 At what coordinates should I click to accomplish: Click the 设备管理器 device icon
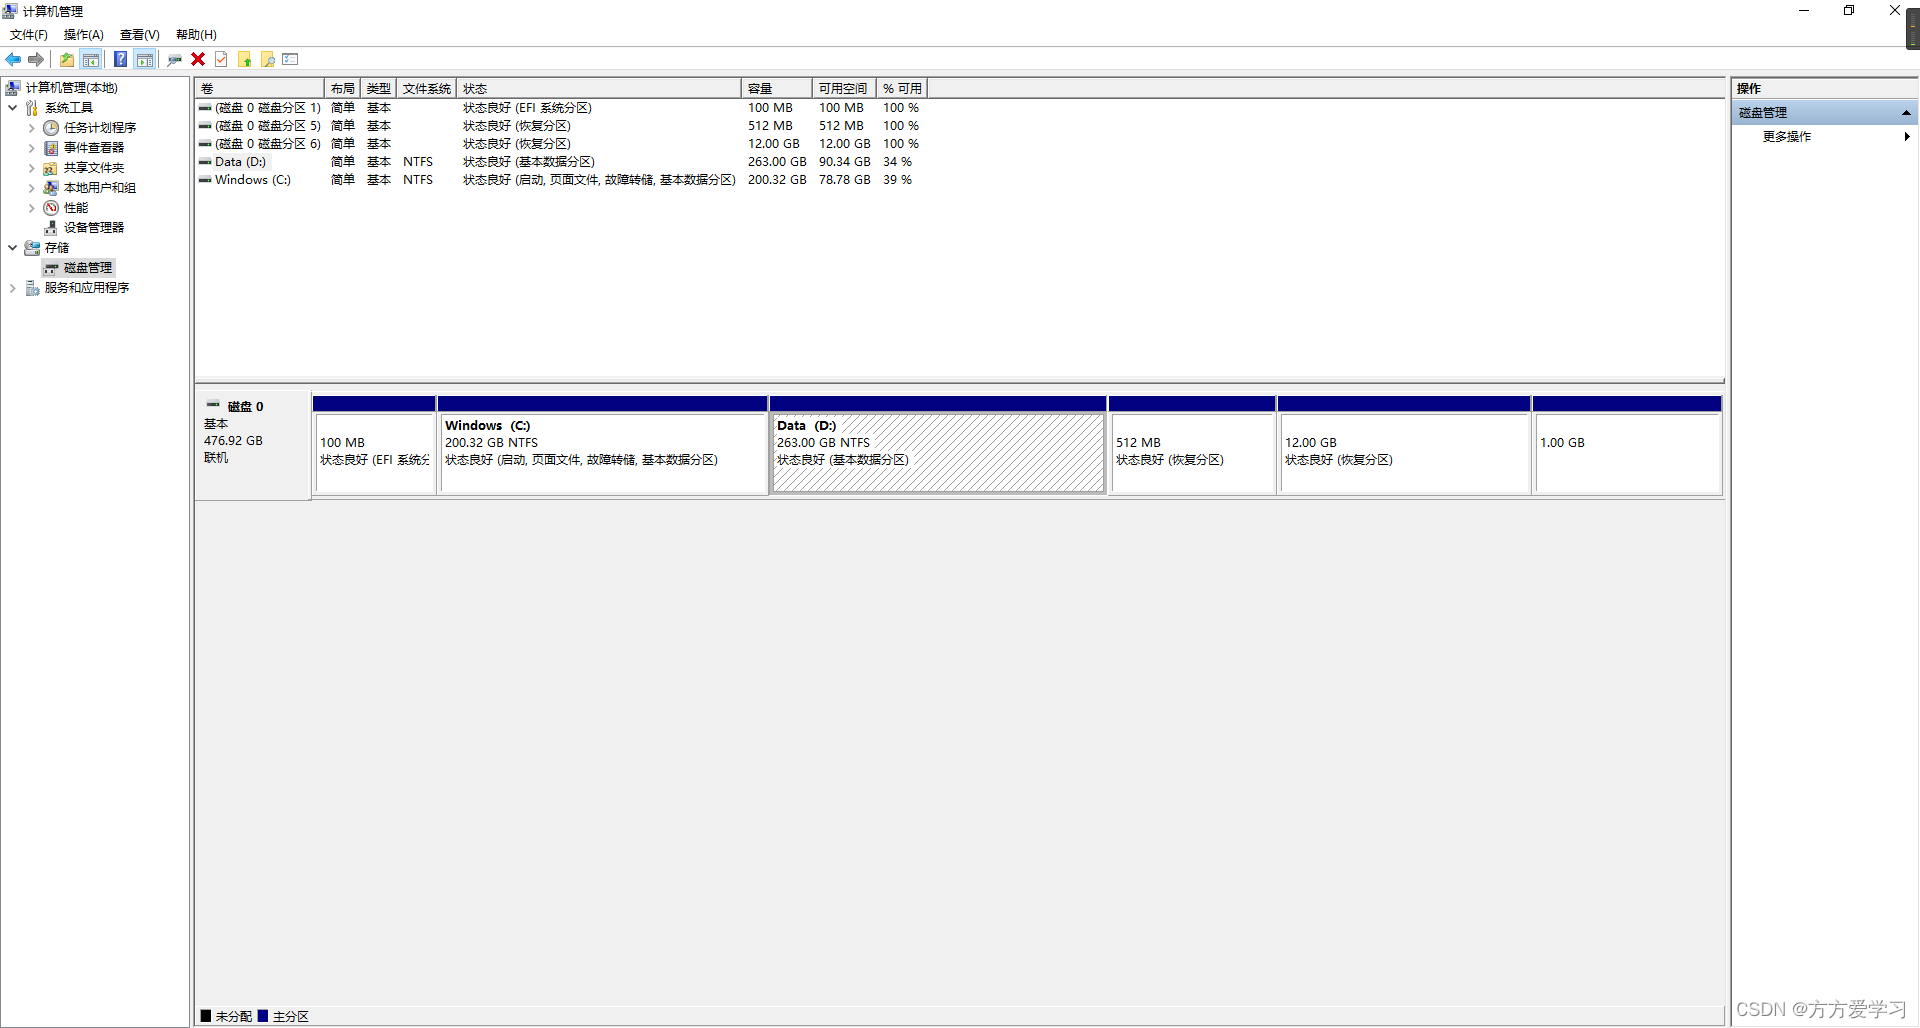point(51,228)
